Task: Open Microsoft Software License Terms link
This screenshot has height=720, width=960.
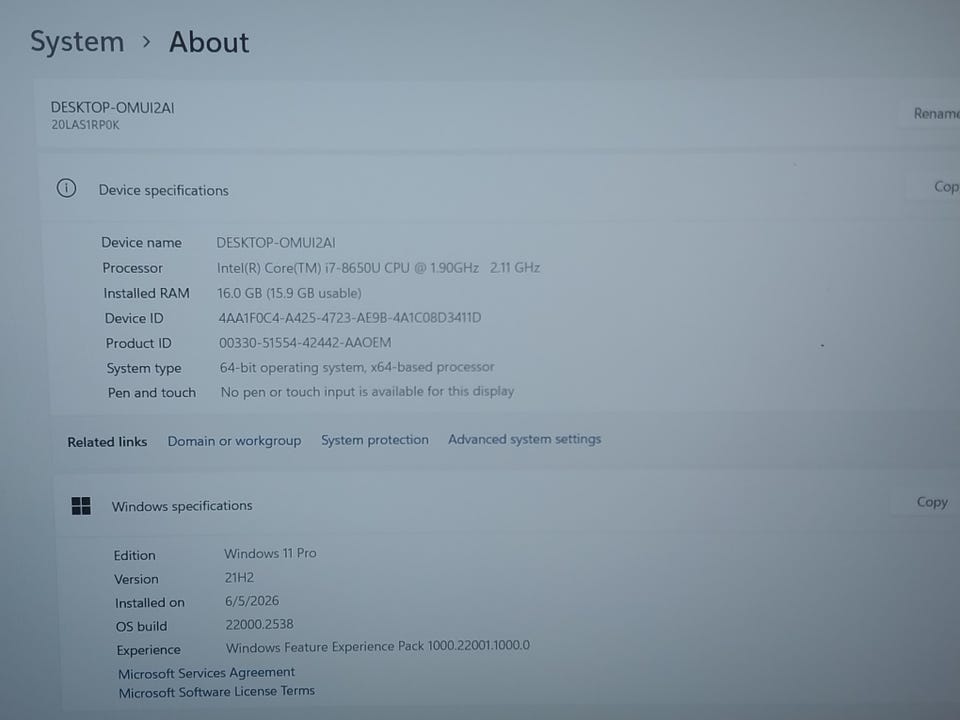Action: [x=217, y=692]
